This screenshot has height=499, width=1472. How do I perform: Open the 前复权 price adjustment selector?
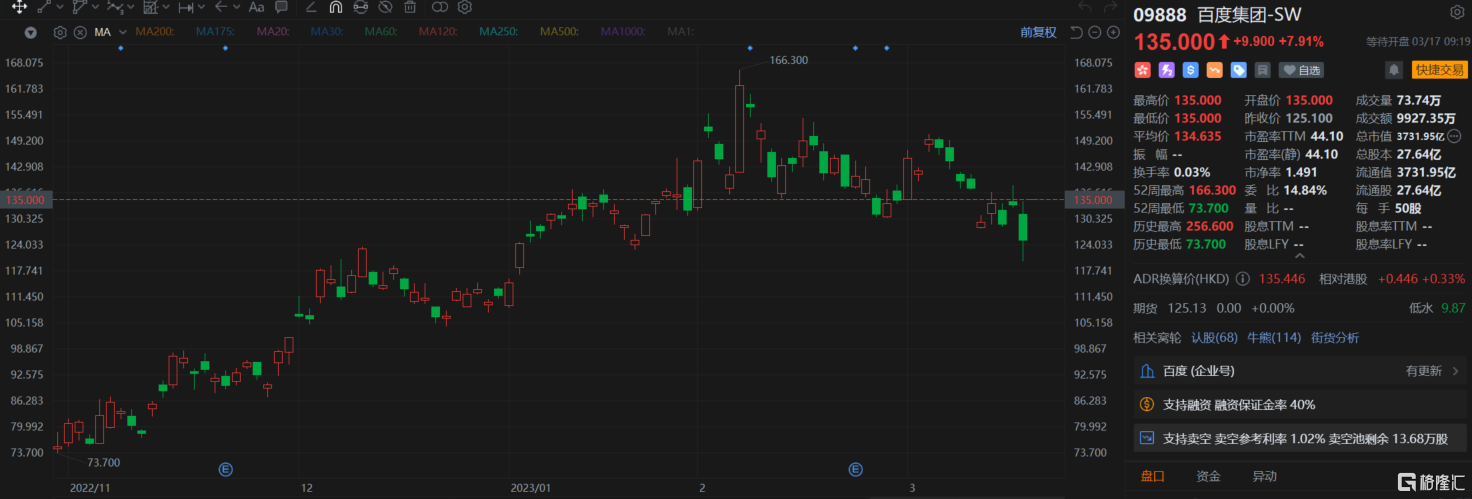[x=1038, y=32]
